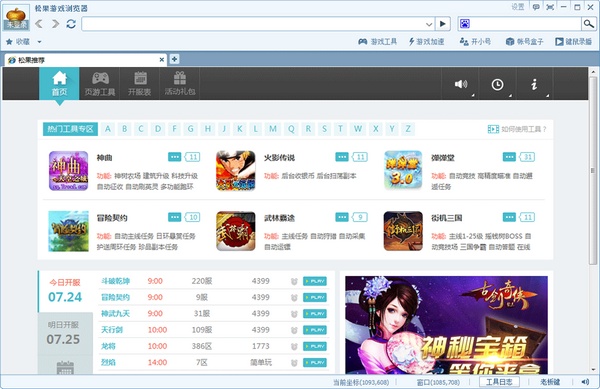Click the go/play button beside address bar

(x=443, y=24)
